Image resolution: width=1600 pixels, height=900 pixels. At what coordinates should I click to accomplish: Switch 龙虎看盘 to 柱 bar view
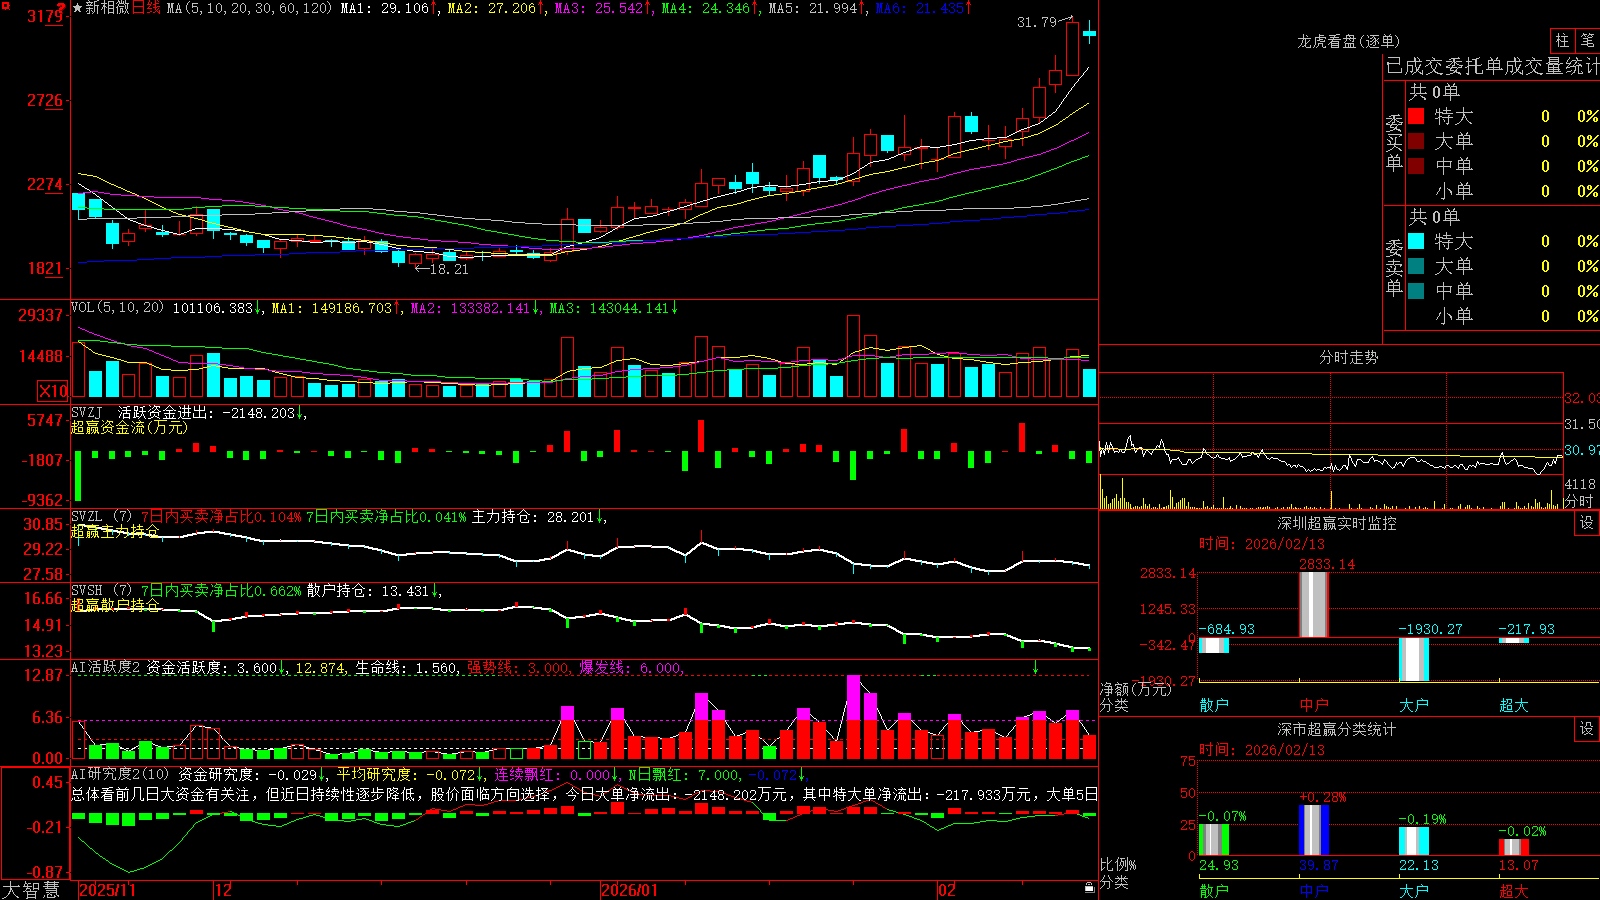[1562, 40]
